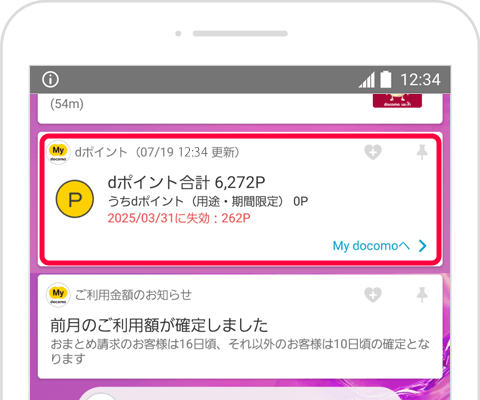Viewport: 480px width, 400px height.
Task: Pin the ご利用金額のお知らせ card
Action: (x=422, y=295)
